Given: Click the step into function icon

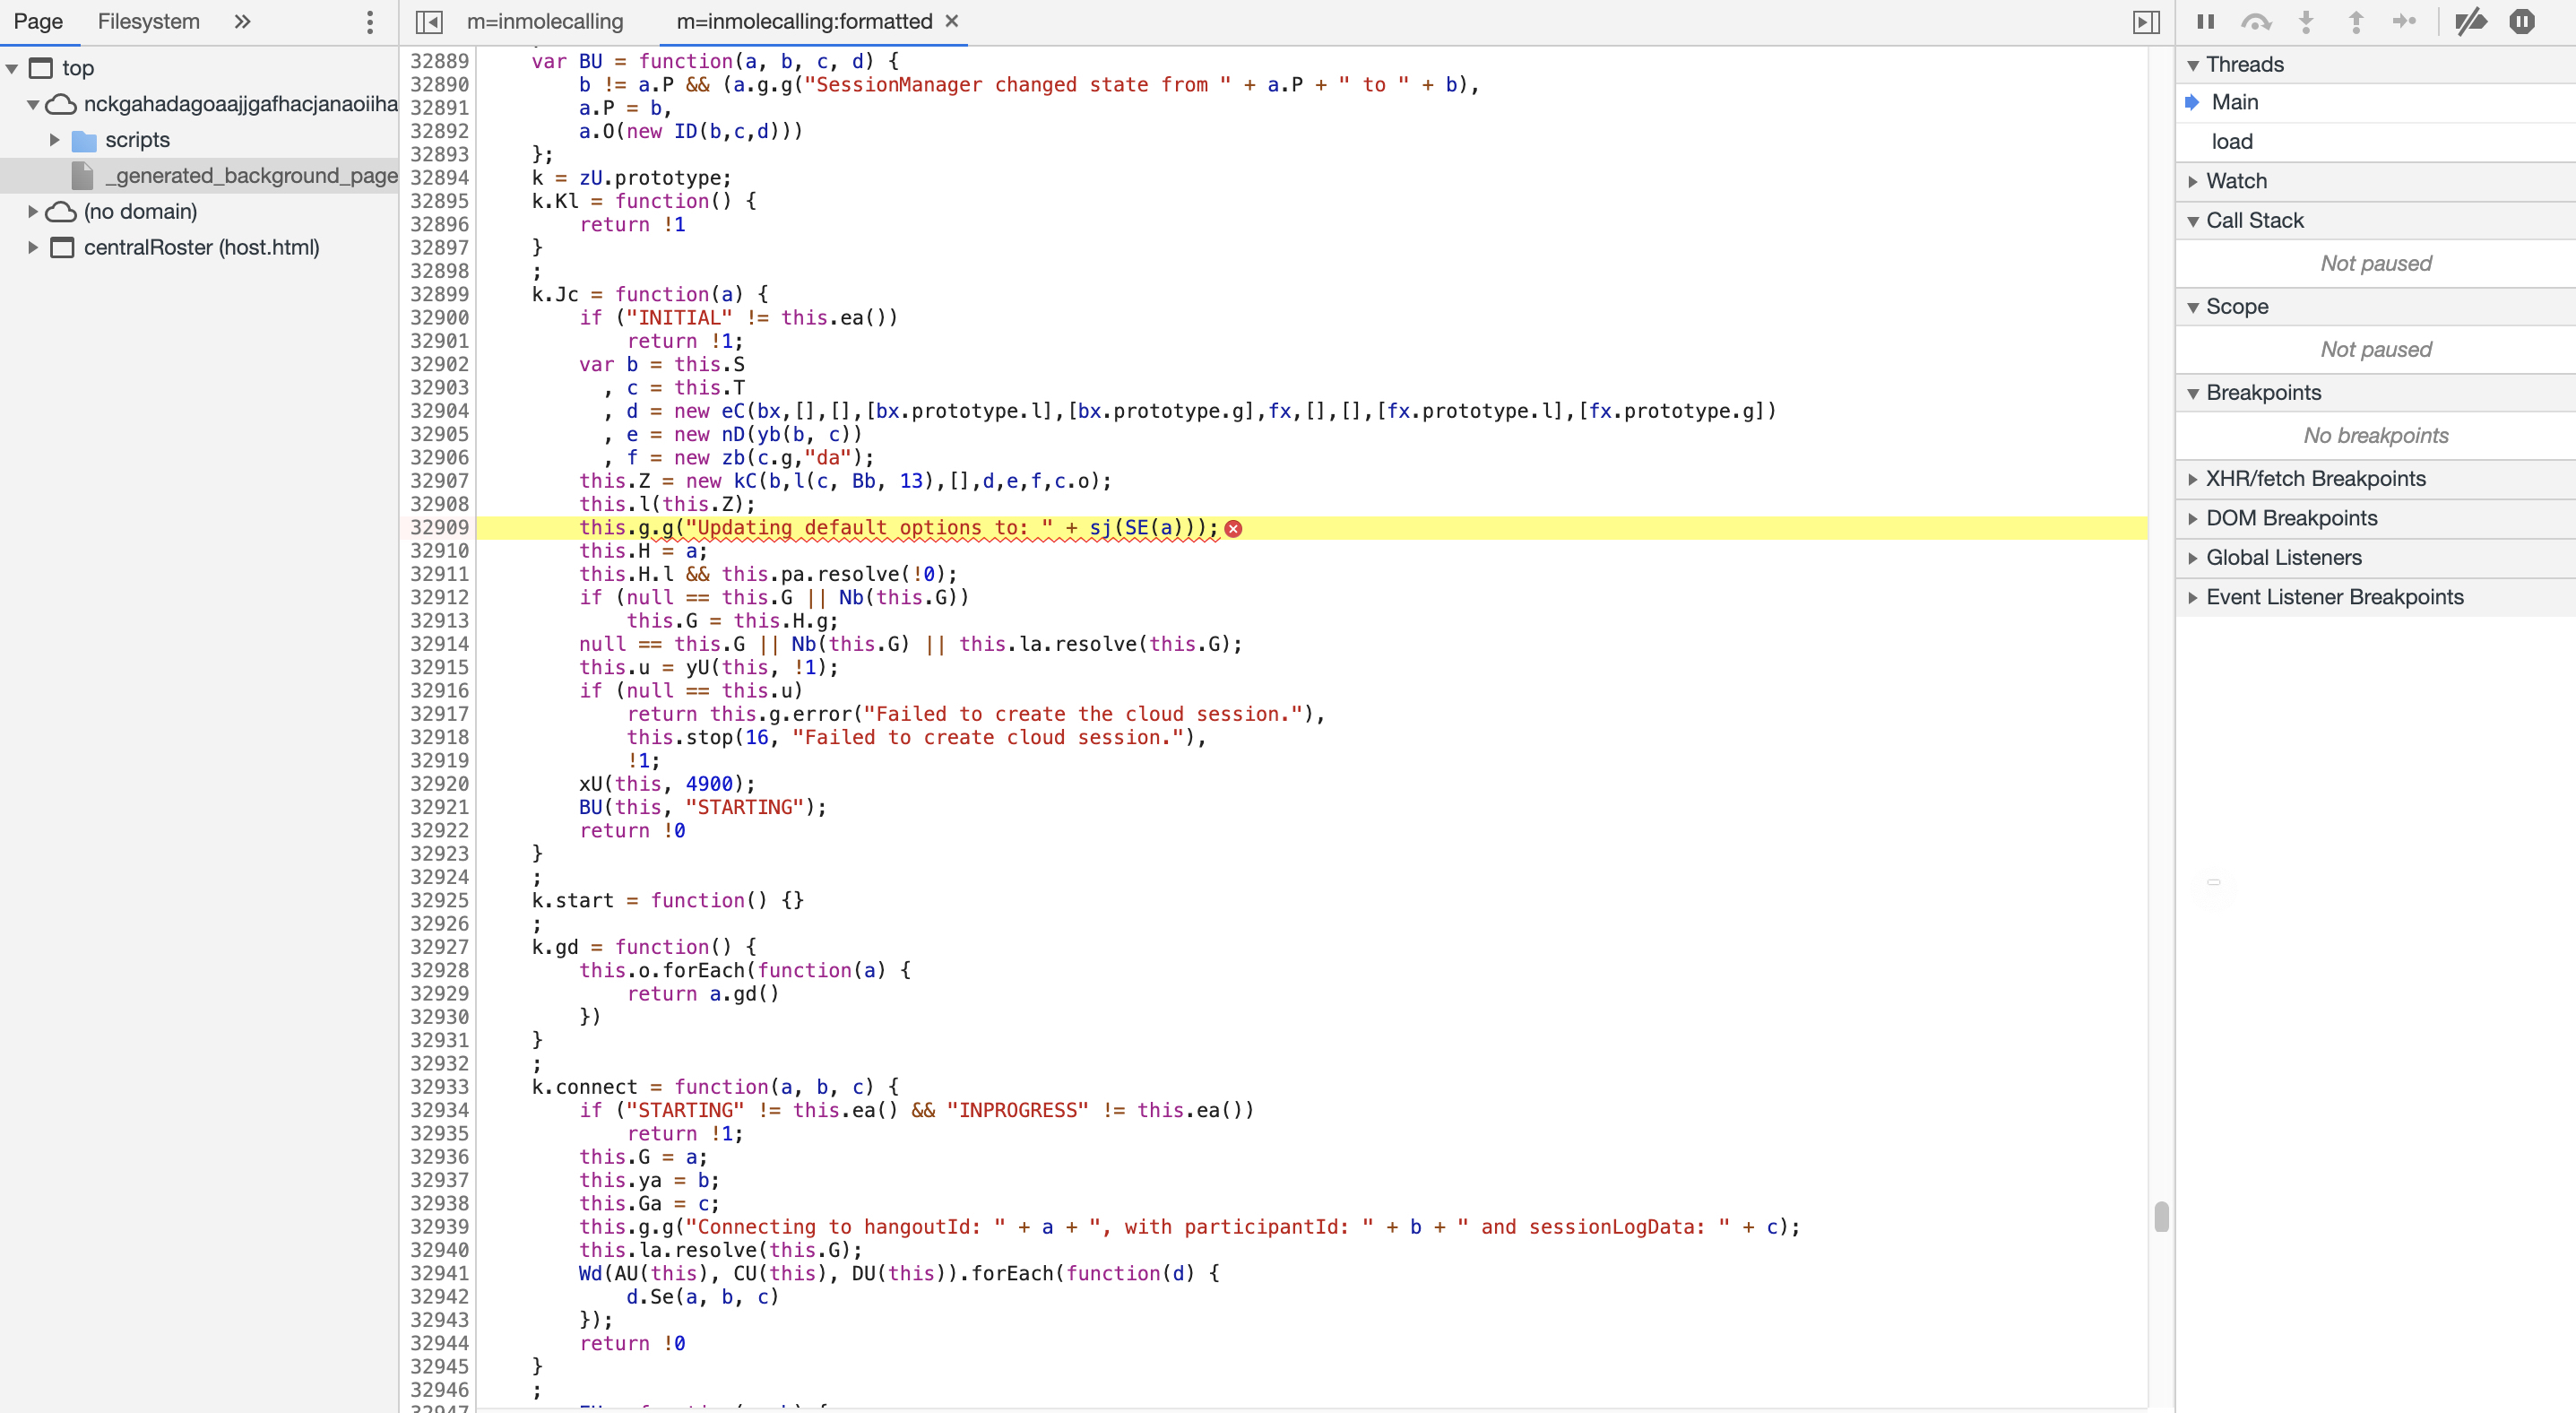Looking at the screenshot, I should pos(2306,21).
